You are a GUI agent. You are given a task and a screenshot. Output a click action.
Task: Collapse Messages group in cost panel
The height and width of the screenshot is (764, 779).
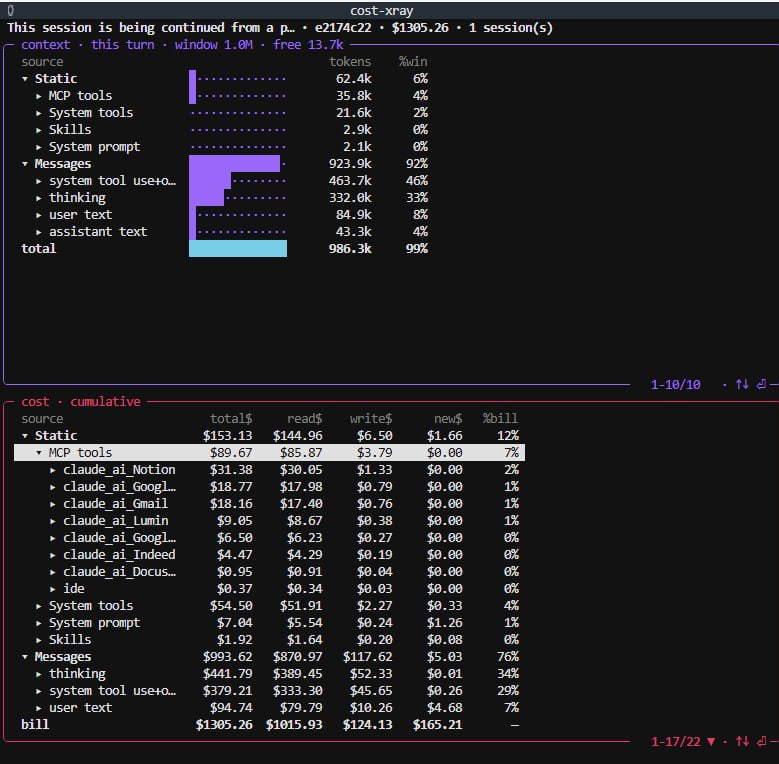25,657
